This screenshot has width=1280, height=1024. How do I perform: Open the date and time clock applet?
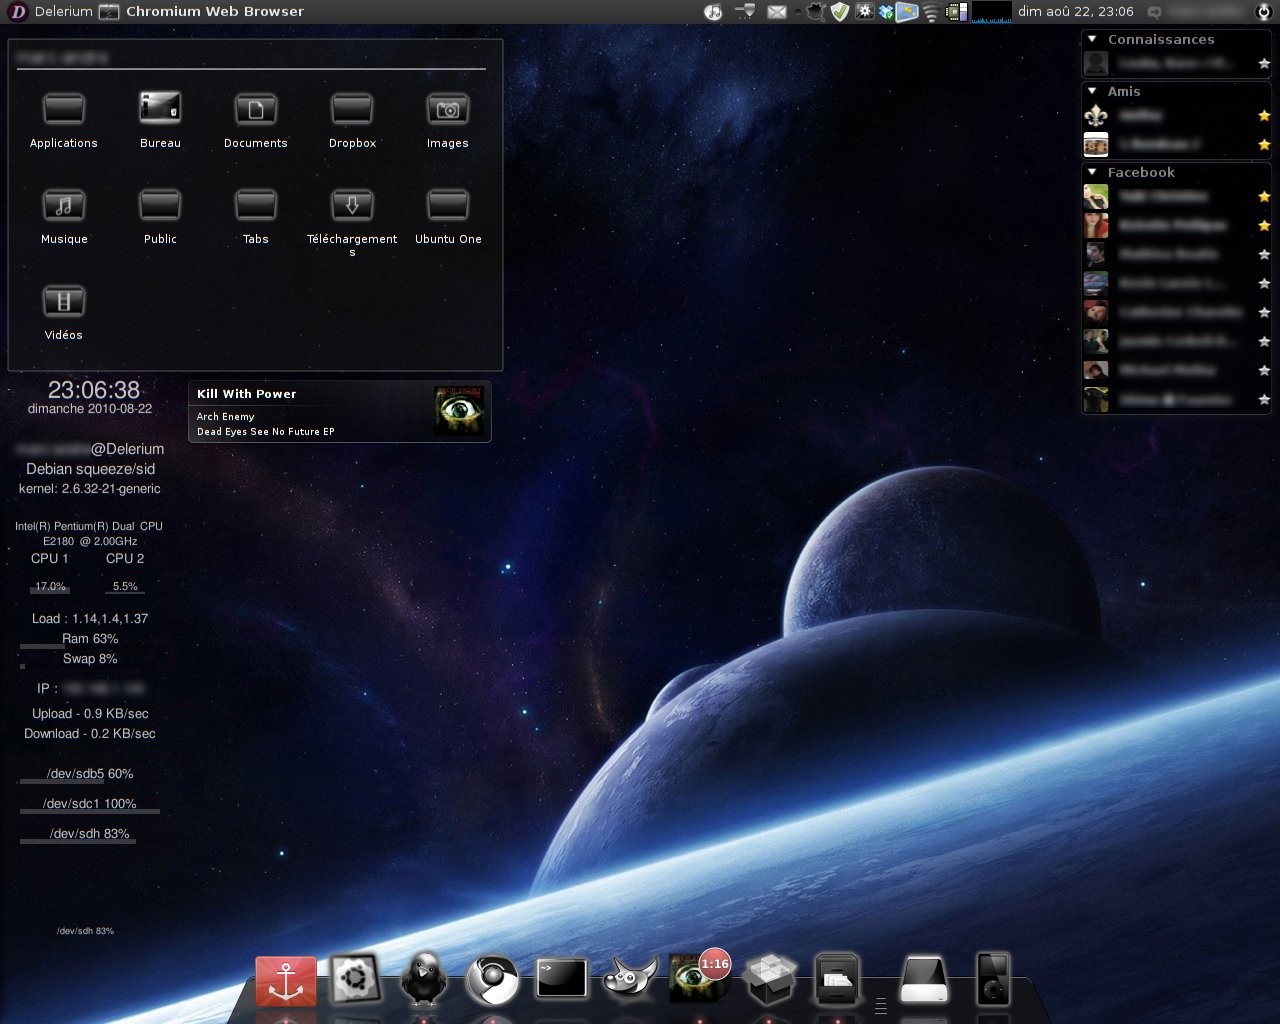coord(1076,12)
